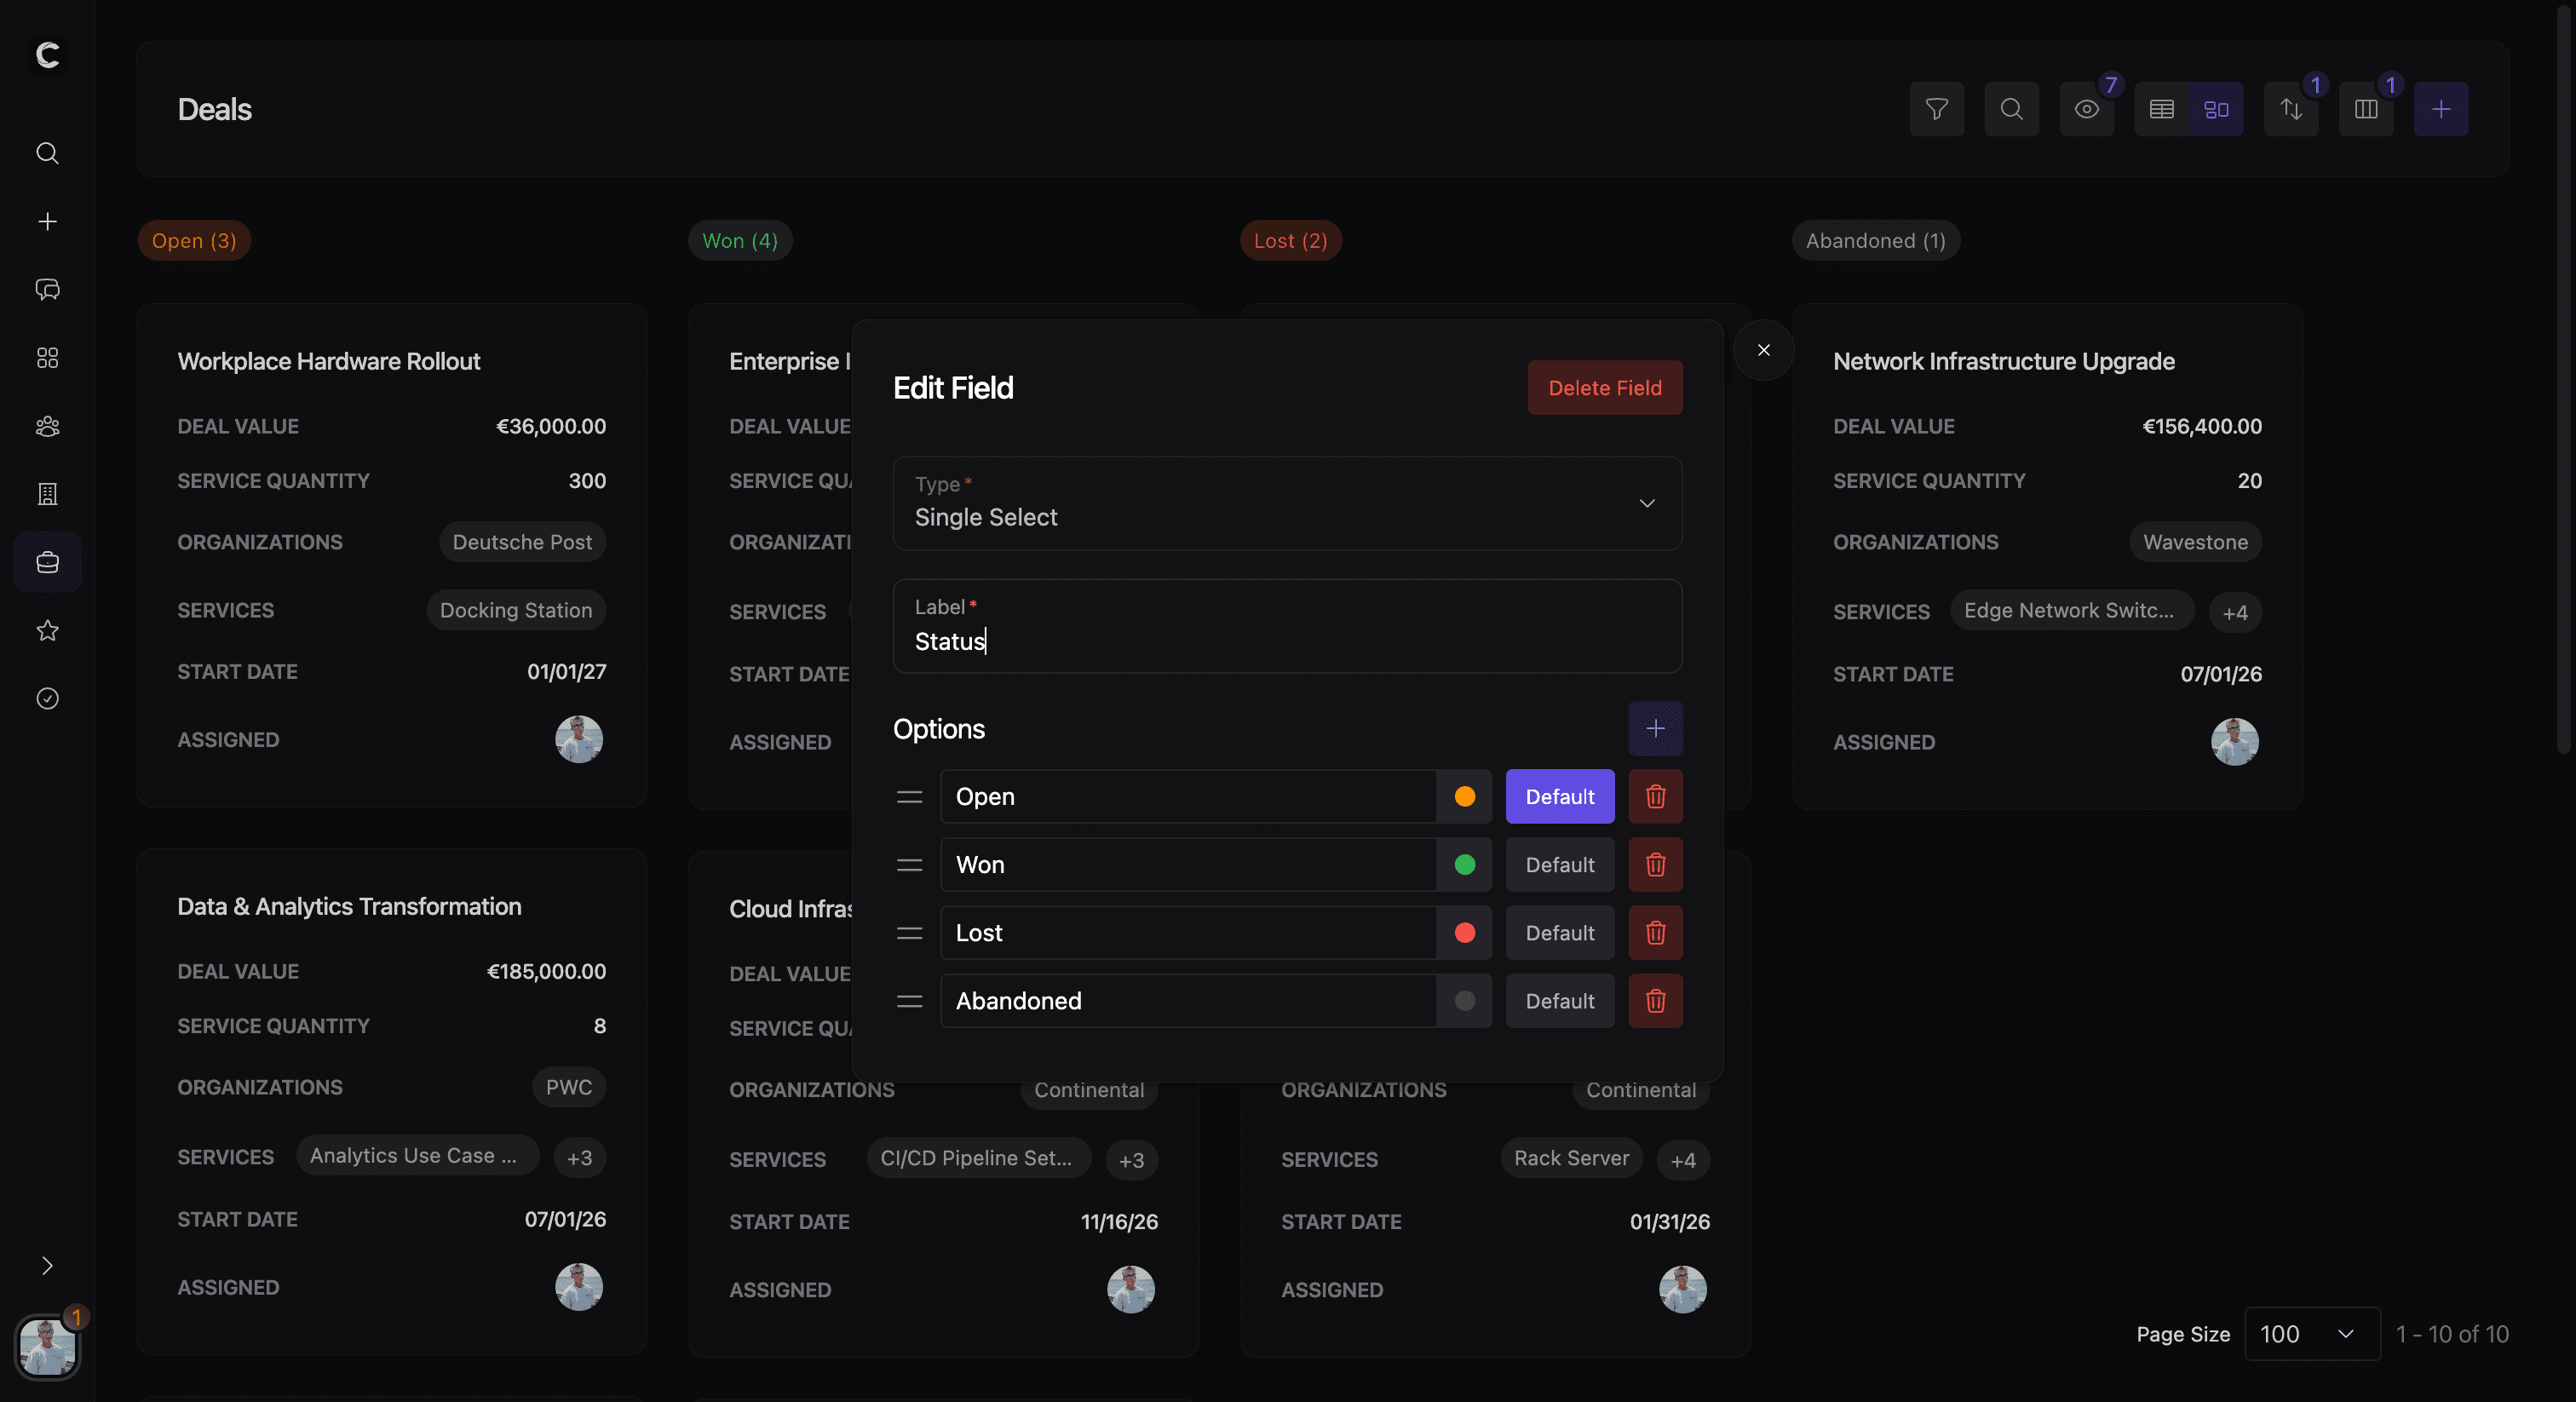
Task: Open the Page Size 100 dropdown
Action: (2311, 1334)
